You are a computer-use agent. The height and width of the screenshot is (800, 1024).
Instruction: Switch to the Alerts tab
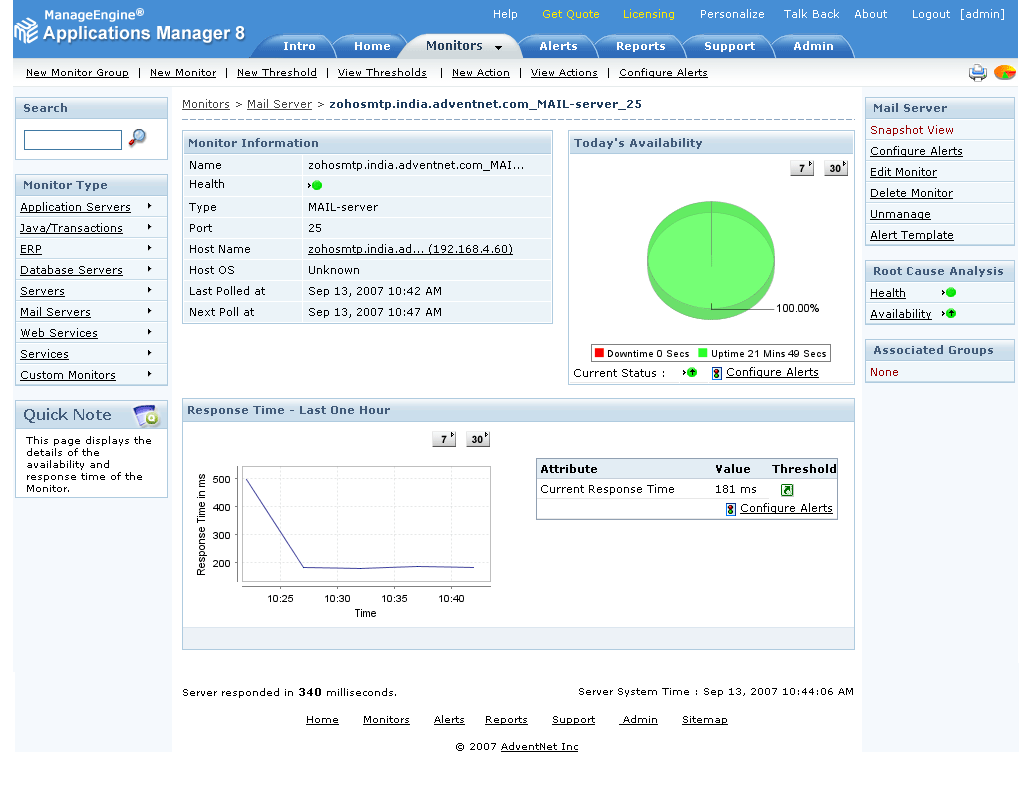tap(558, 46)
